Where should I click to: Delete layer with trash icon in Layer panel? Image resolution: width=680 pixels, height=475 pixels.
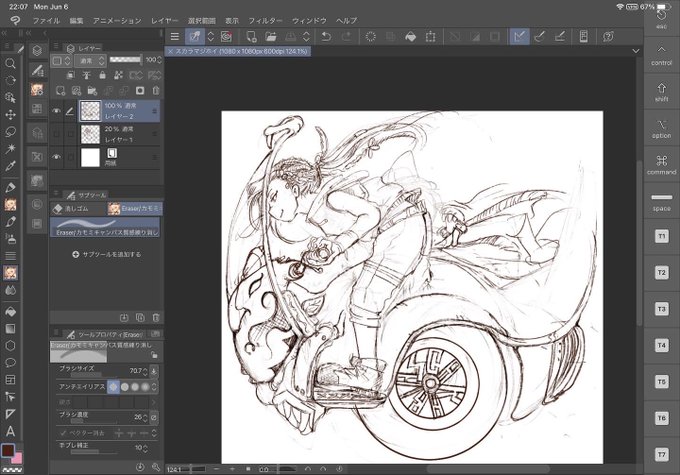coord(156,91)
